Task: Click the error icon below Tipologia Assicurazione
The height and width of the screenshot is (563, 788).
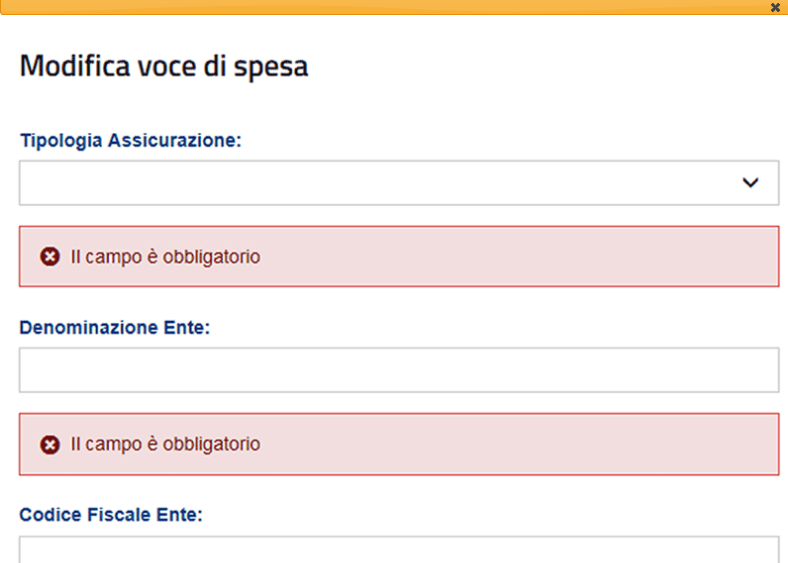Action: 50,257
